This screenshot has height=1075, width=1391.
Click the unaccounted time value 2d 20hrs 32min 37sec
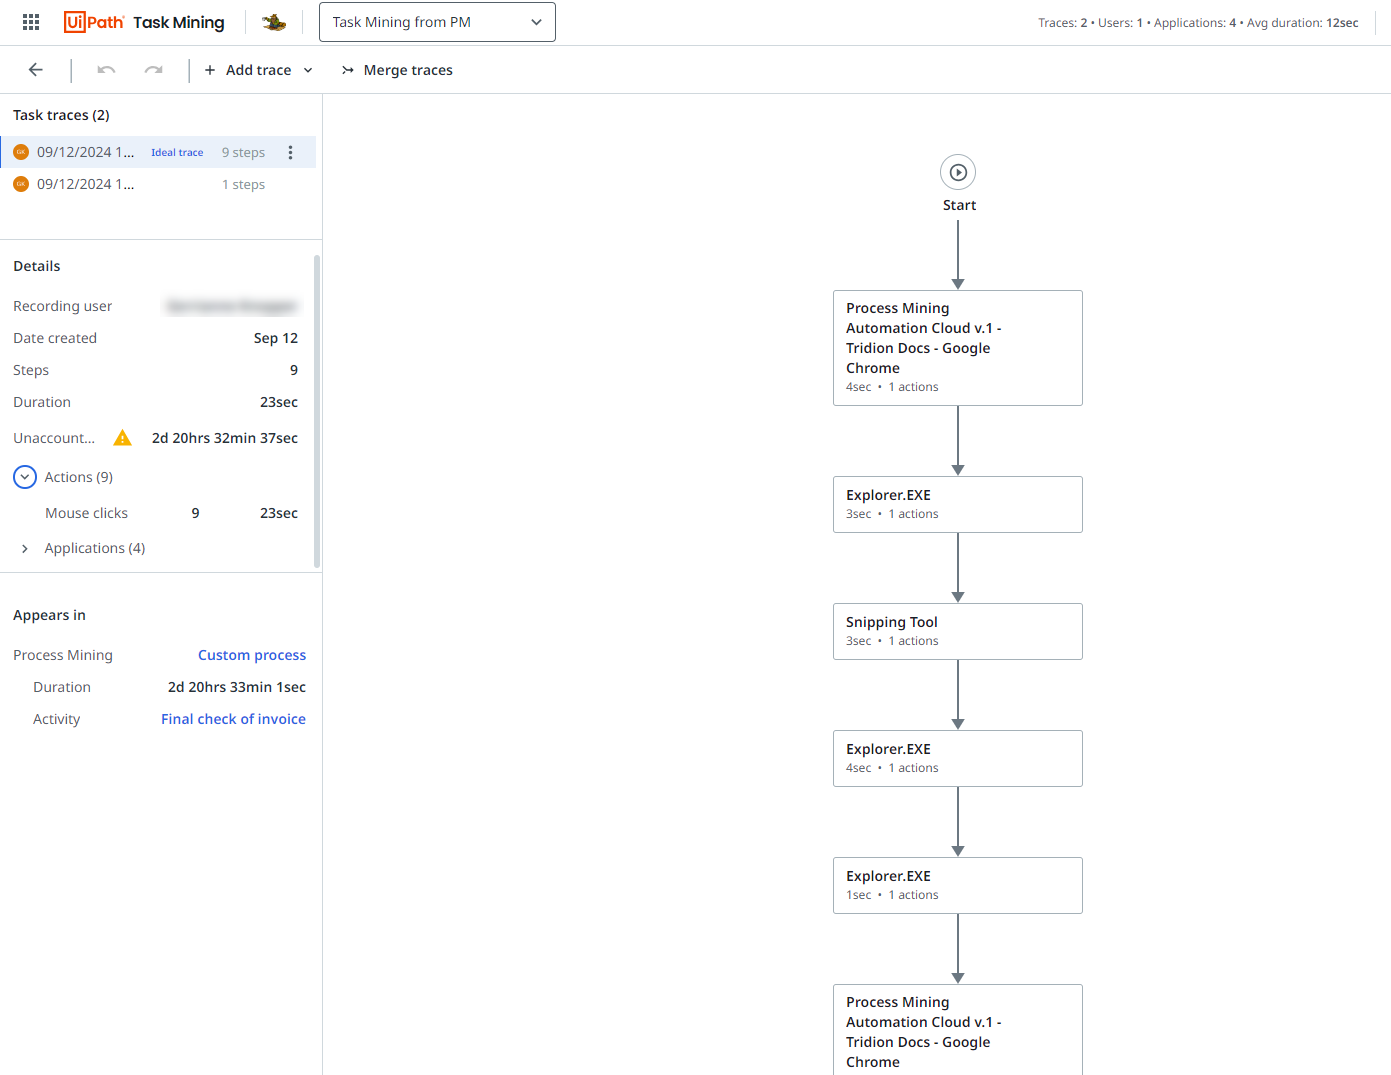point(225,438)
